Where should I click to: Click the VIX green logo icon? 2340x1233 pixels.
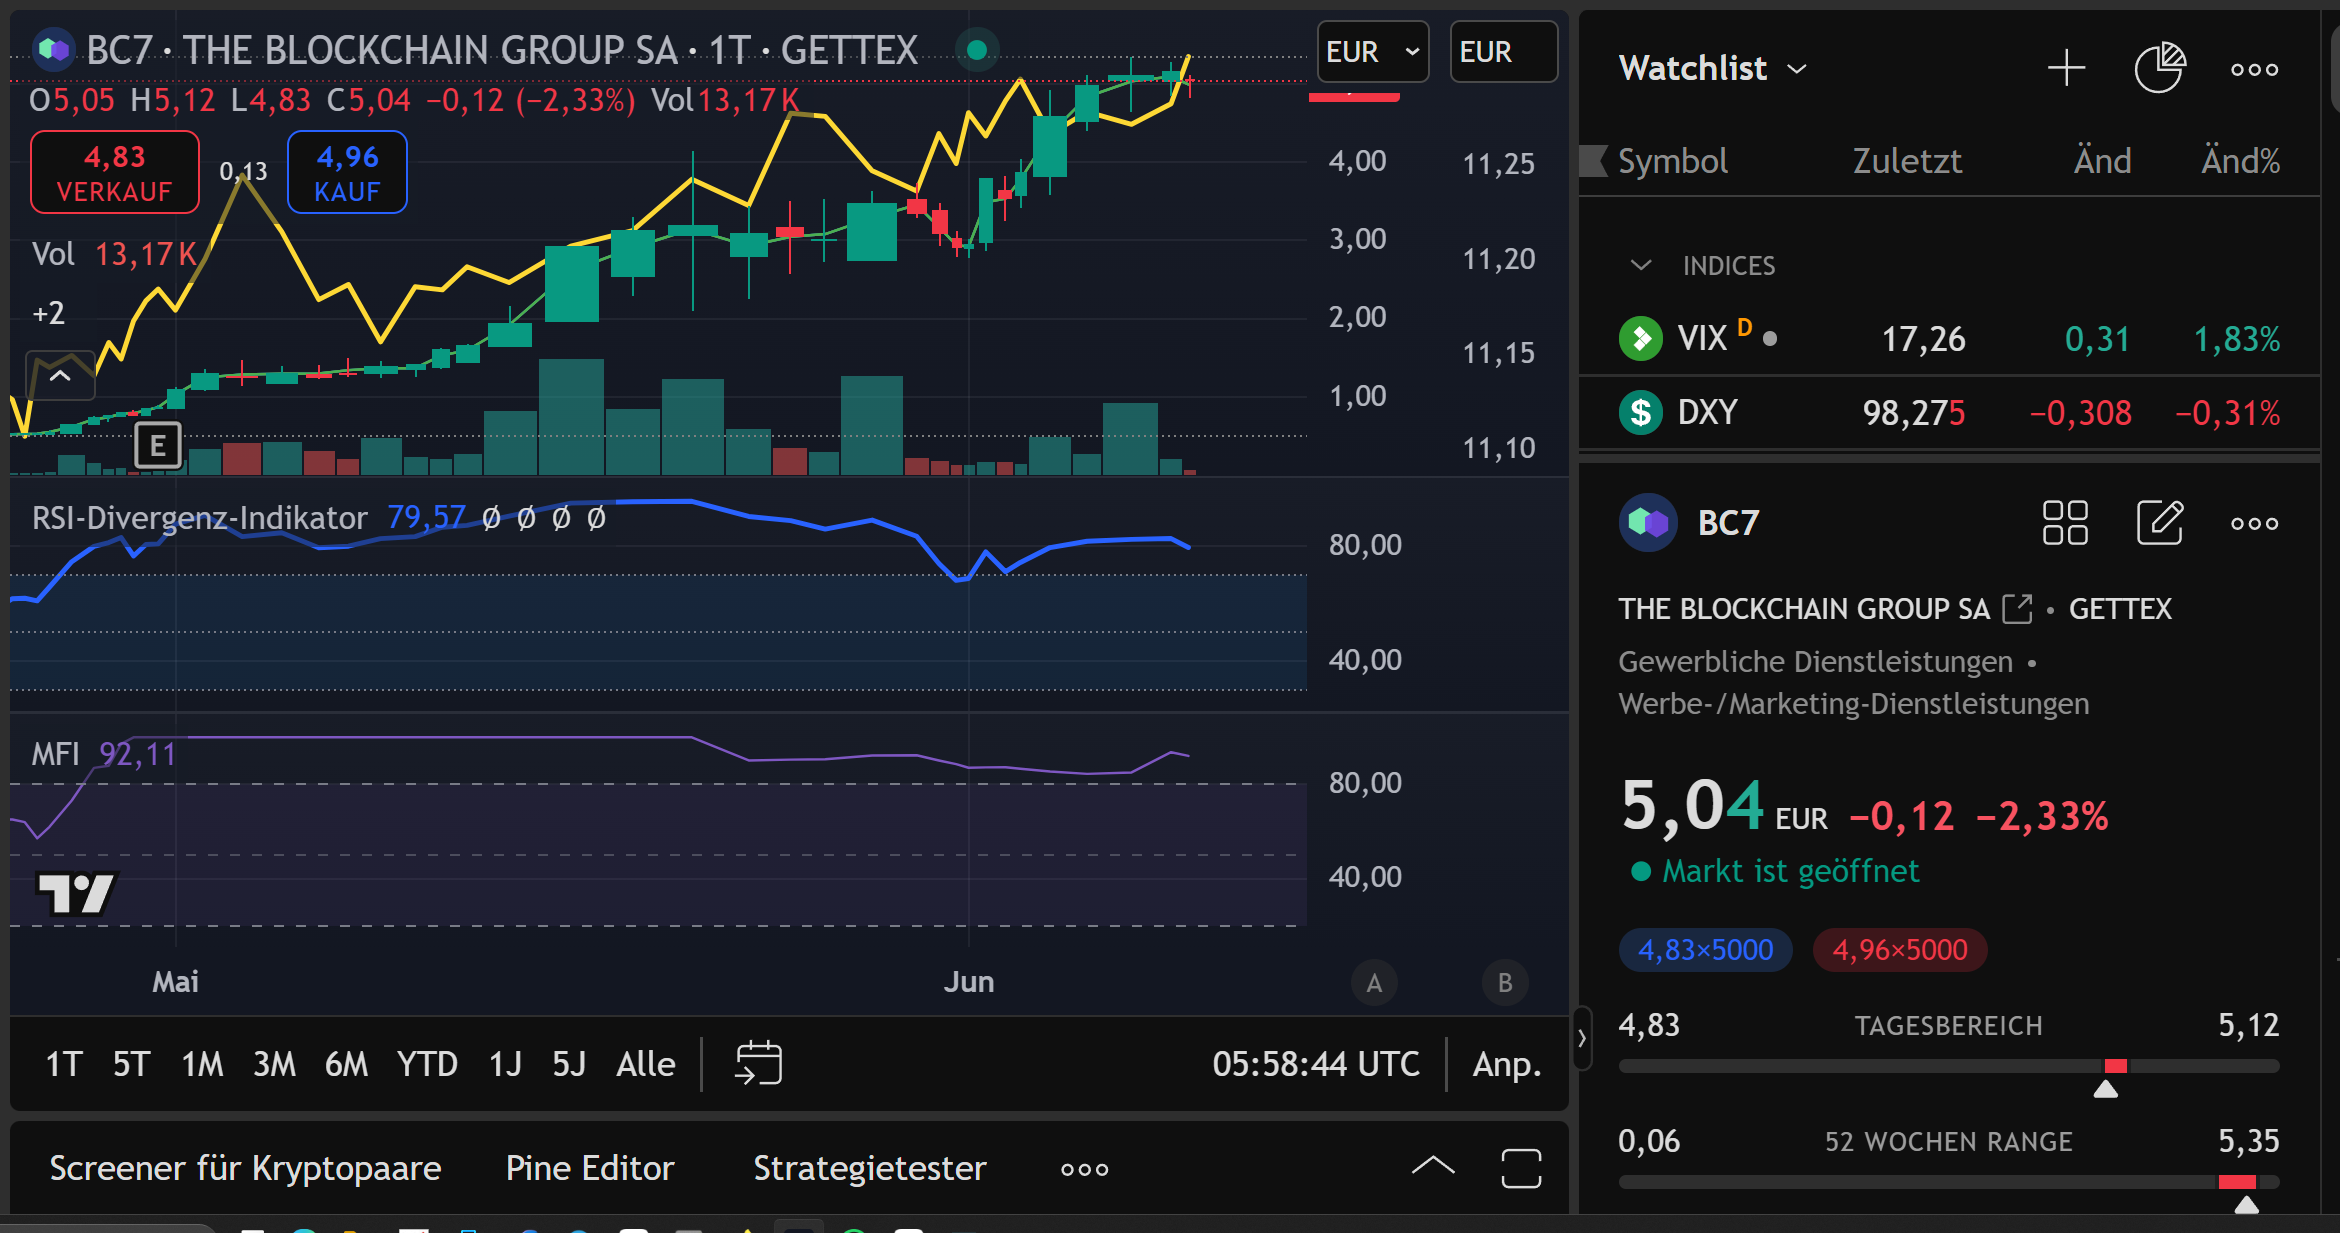click(x=1640, y=338)
